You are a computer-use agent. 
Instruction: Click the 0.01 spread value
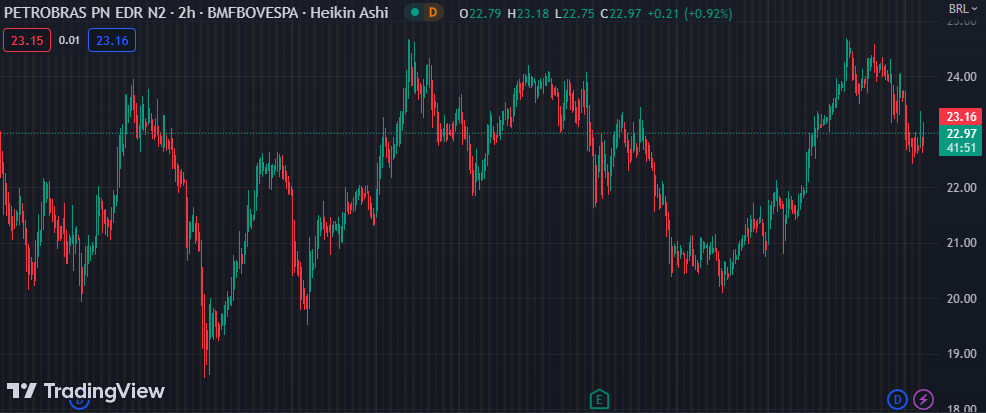click(69, 40)
